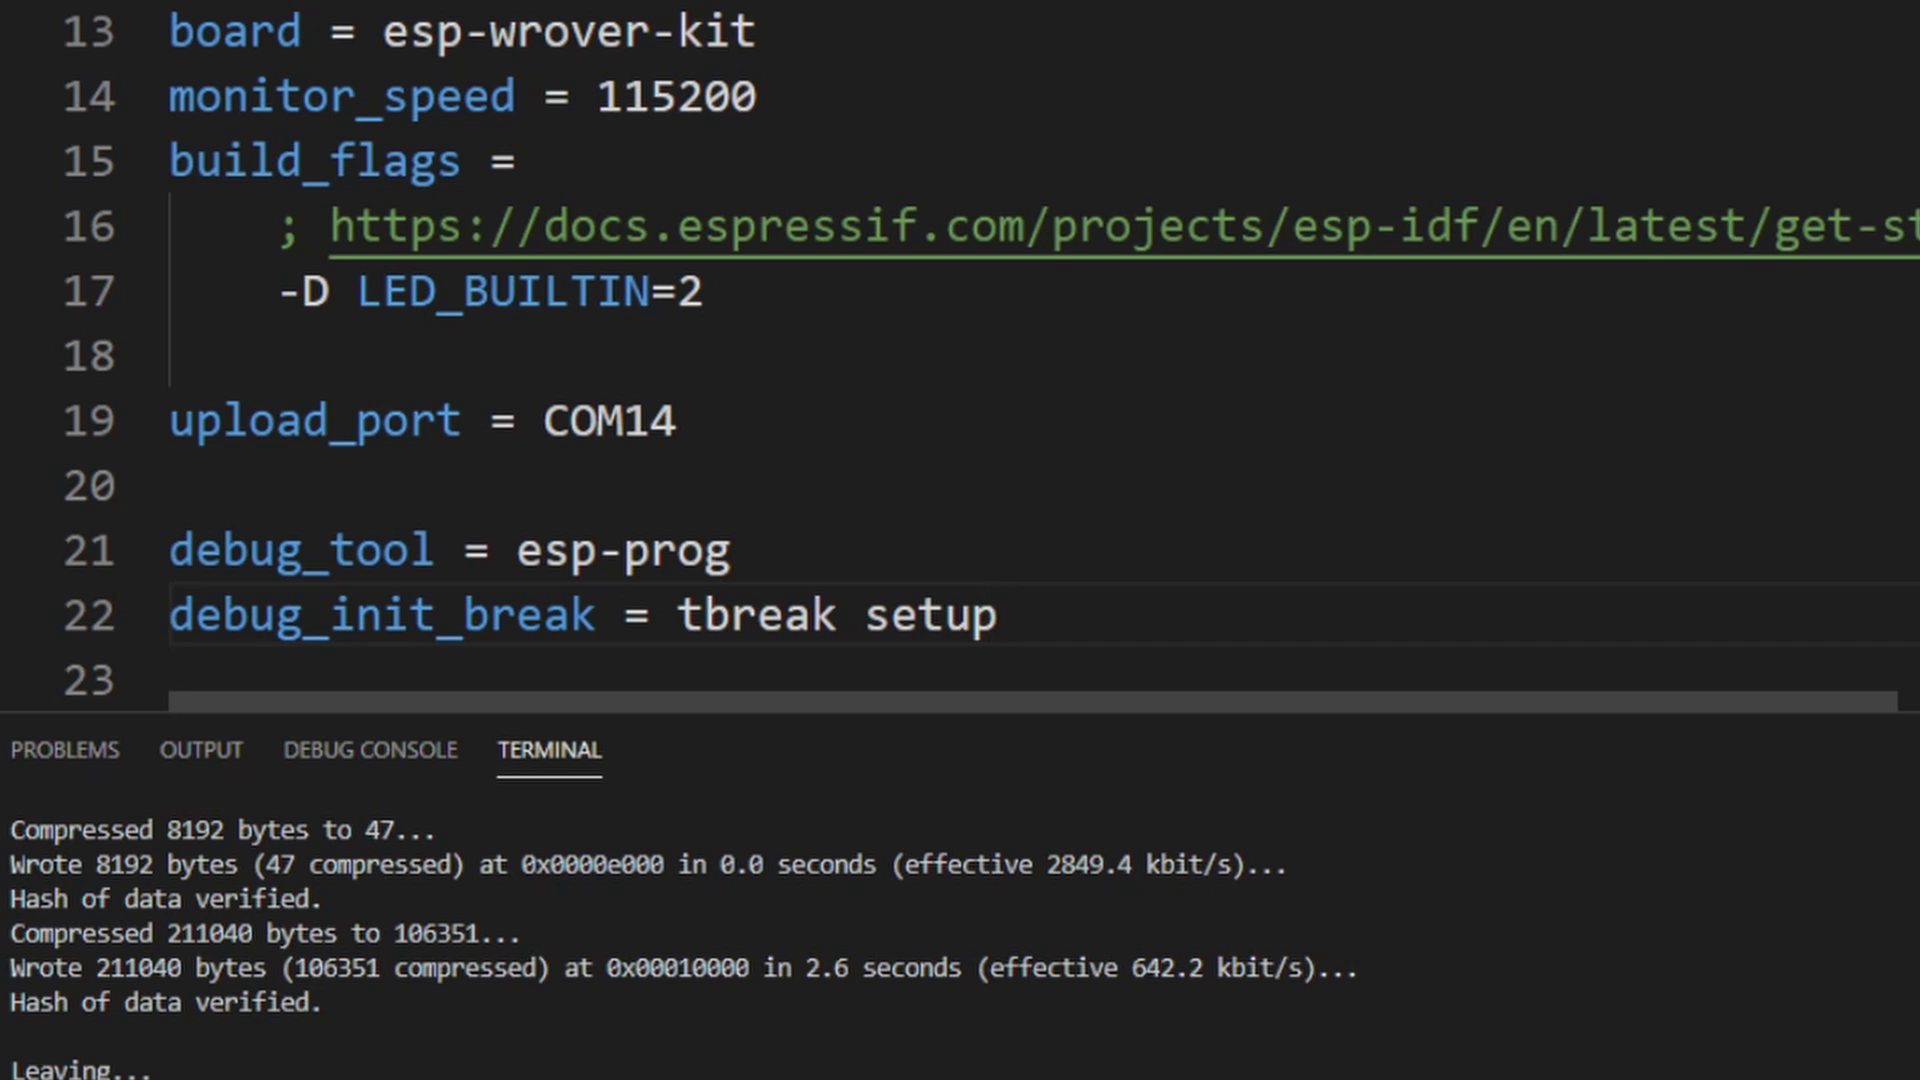Select the OUTPUT tab
The height and width of the screenshot is (1080, 1920).
click(x=200, y=749)
